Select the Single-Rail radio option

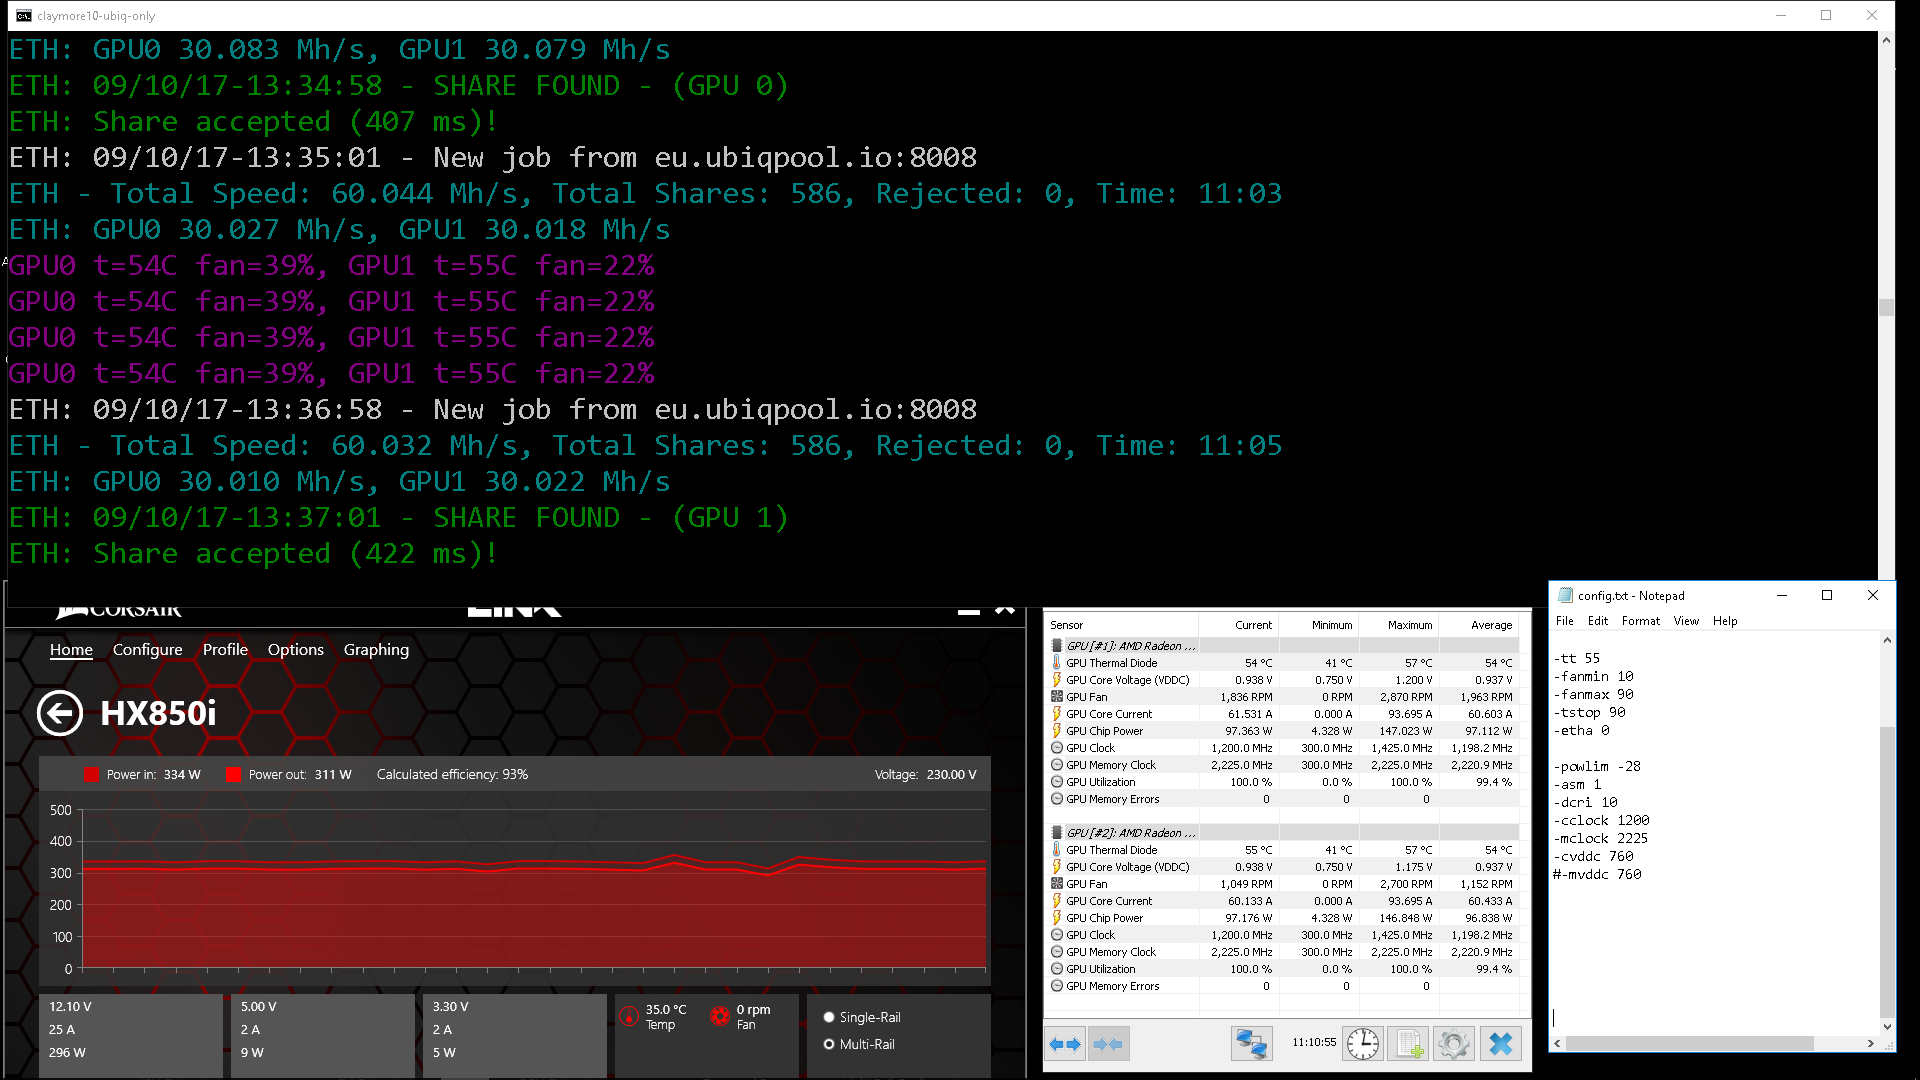tap(829, 1017)
